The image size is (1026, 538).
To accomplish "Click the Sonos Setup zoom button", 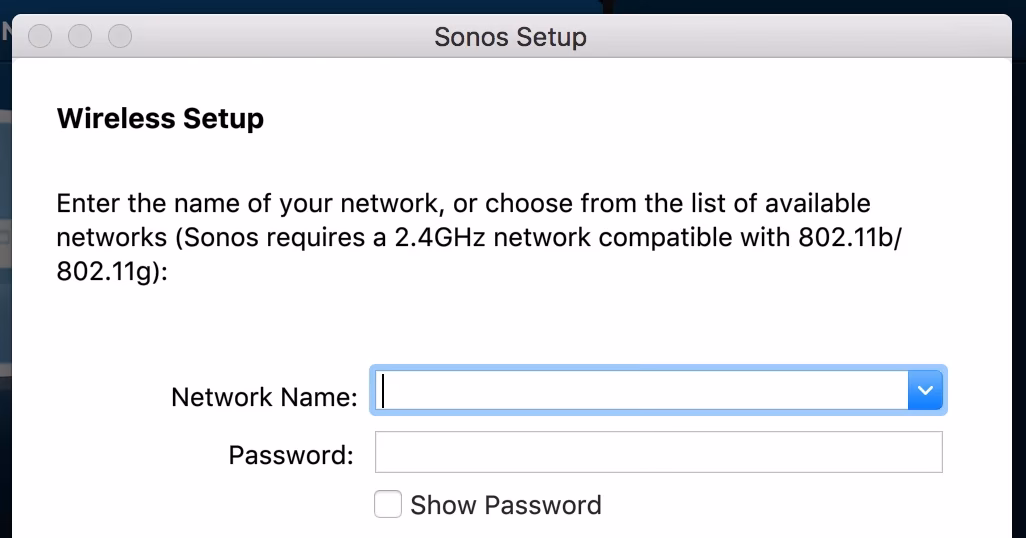I will 120,36.
